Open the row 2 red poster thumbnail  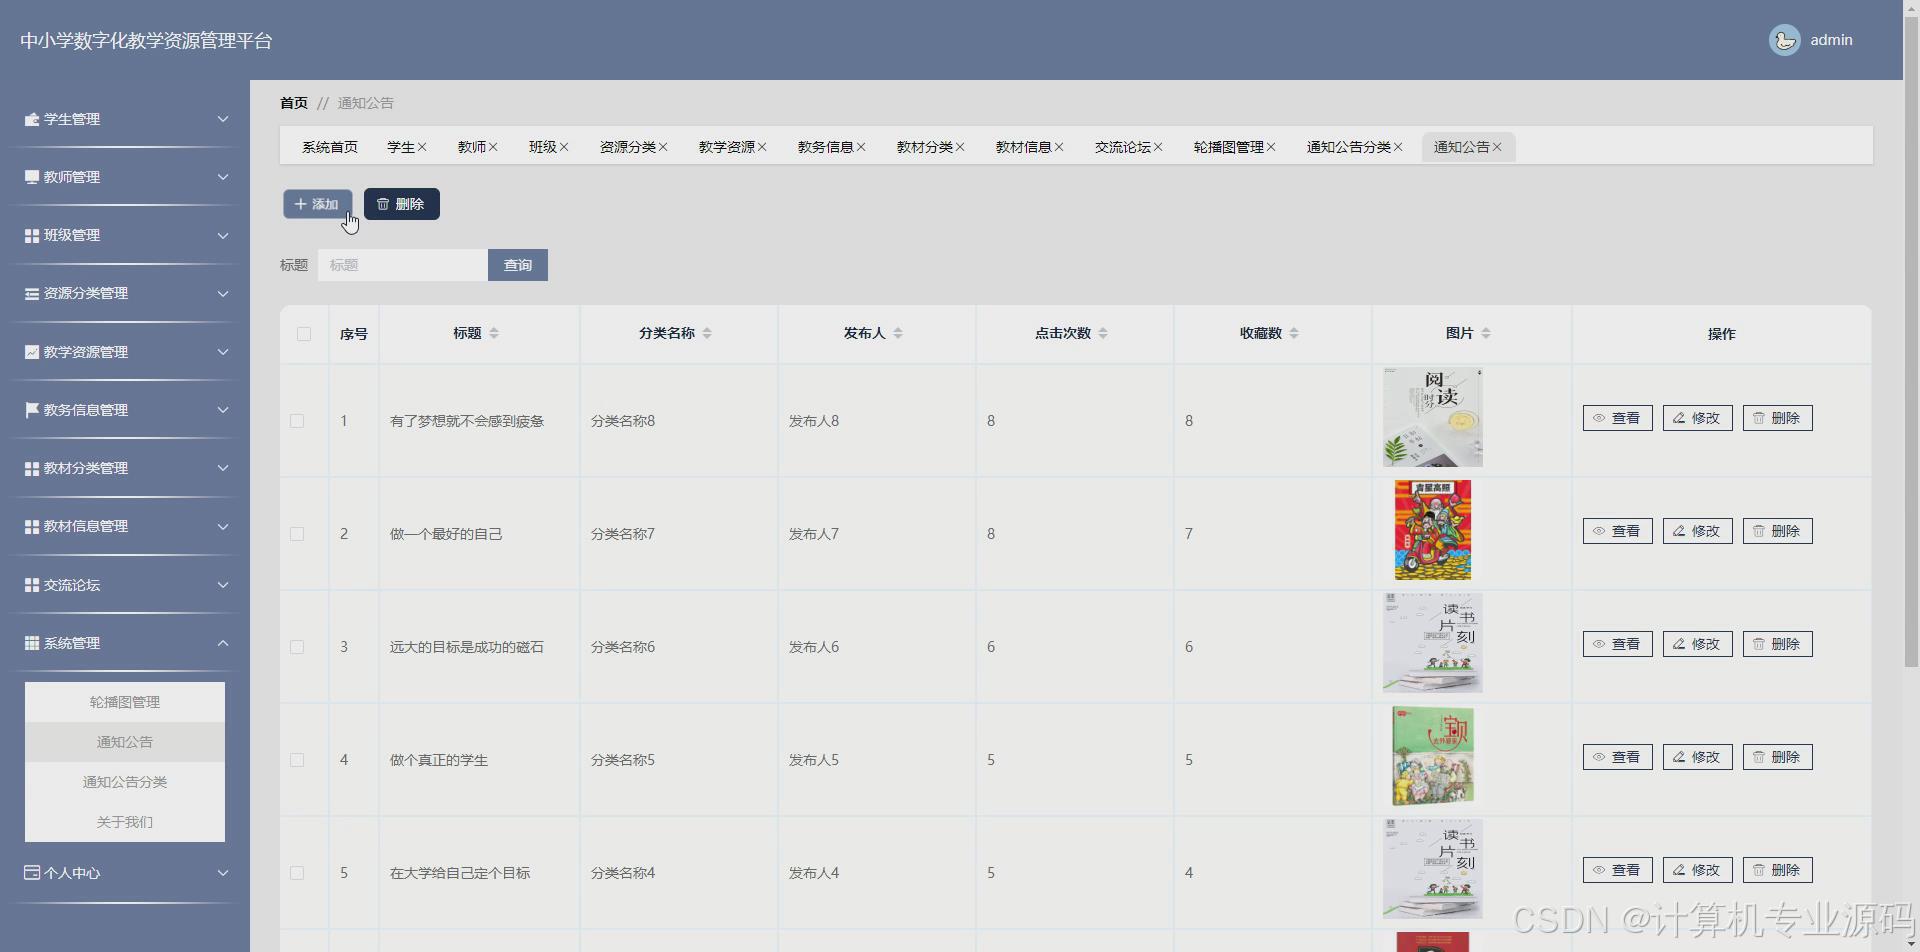click(1433, 530)
